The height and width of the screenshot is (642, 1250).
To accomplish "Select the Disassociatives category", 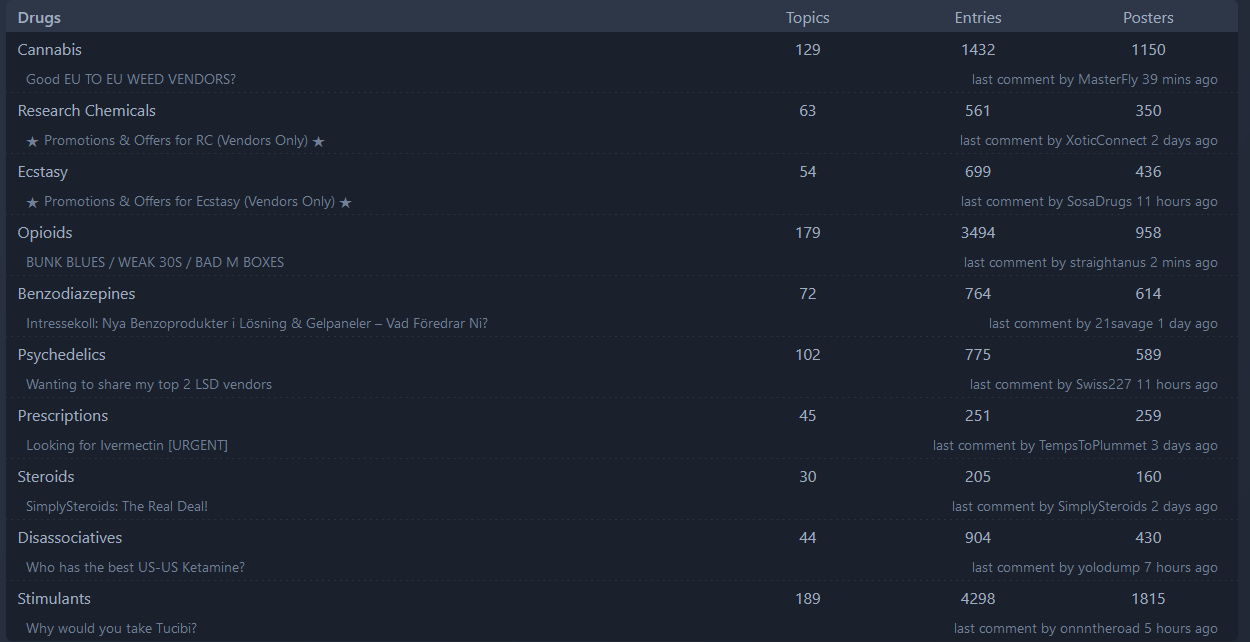I will click(70, 538).
